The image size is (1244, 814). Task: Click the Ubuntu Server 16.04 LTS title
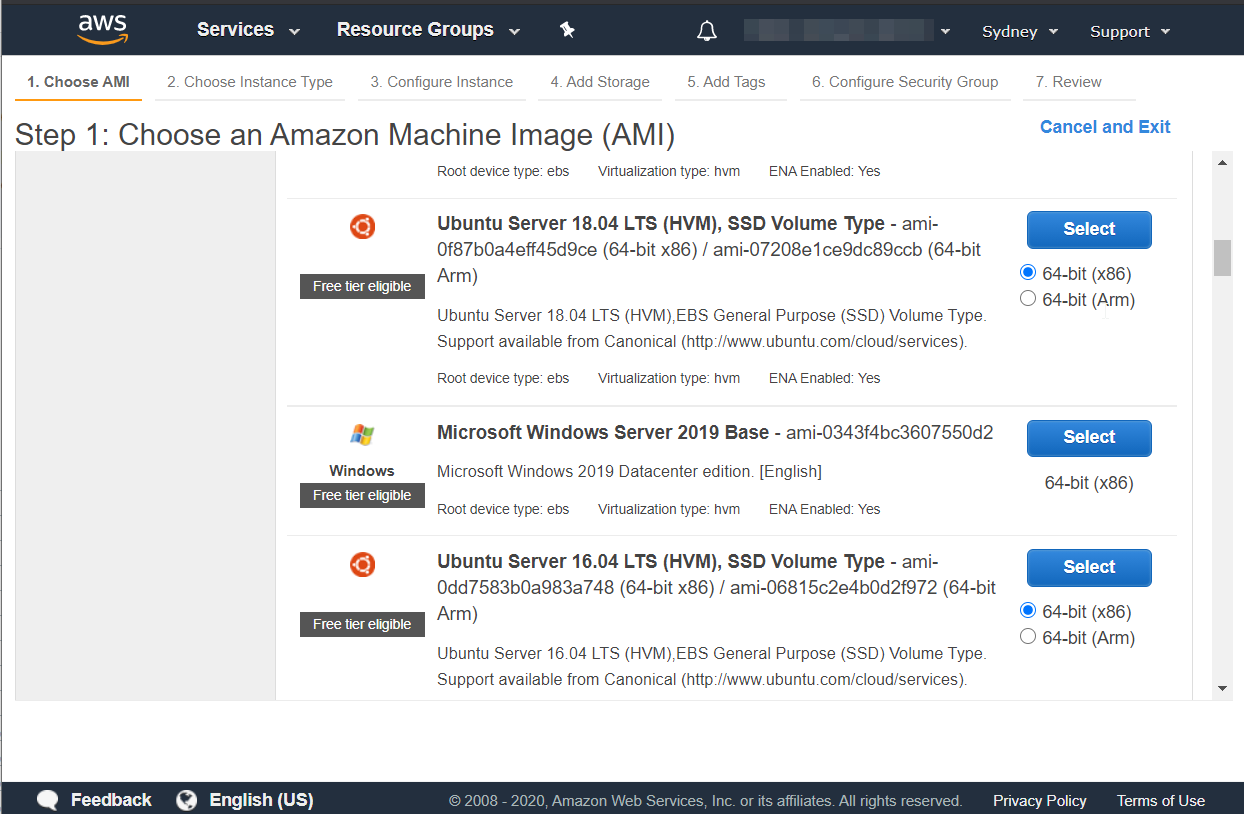click(661, 561)
